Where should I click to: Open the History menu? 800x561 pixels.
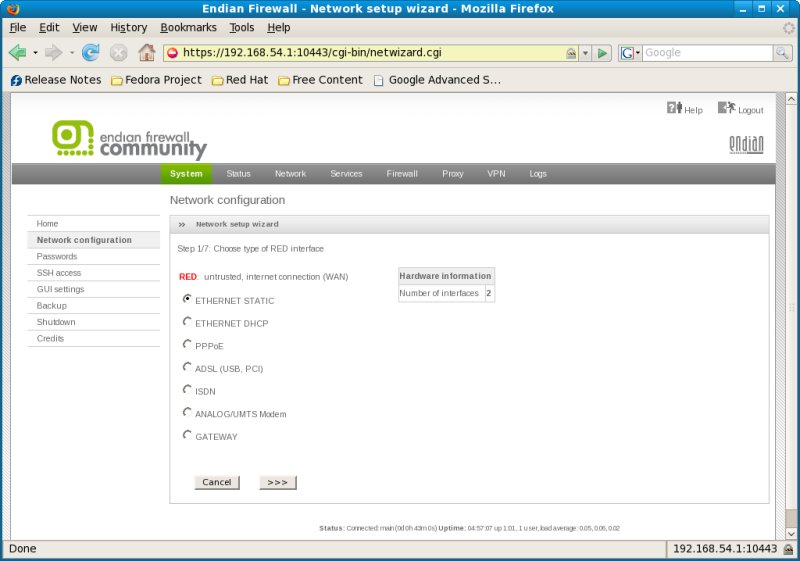[129, 28]
